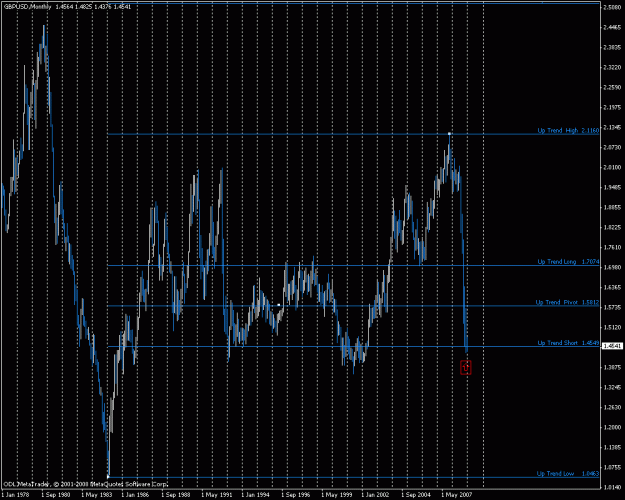Click the 1 Sep 1996 date label

(296, 495)
